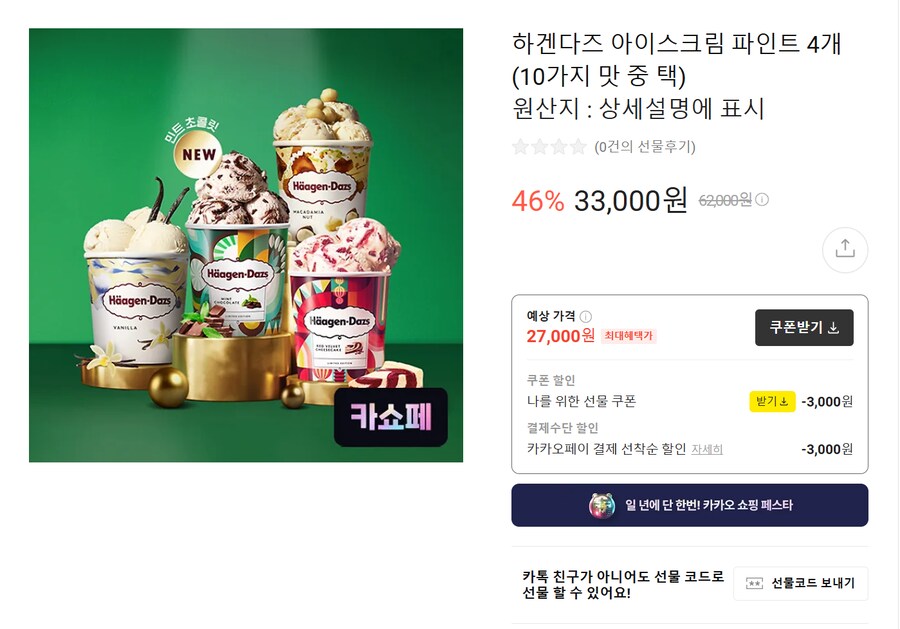Click the NEW mint chocolate badge
The height and width of the screenshot is (629, 900).
(x=199, y=154)
